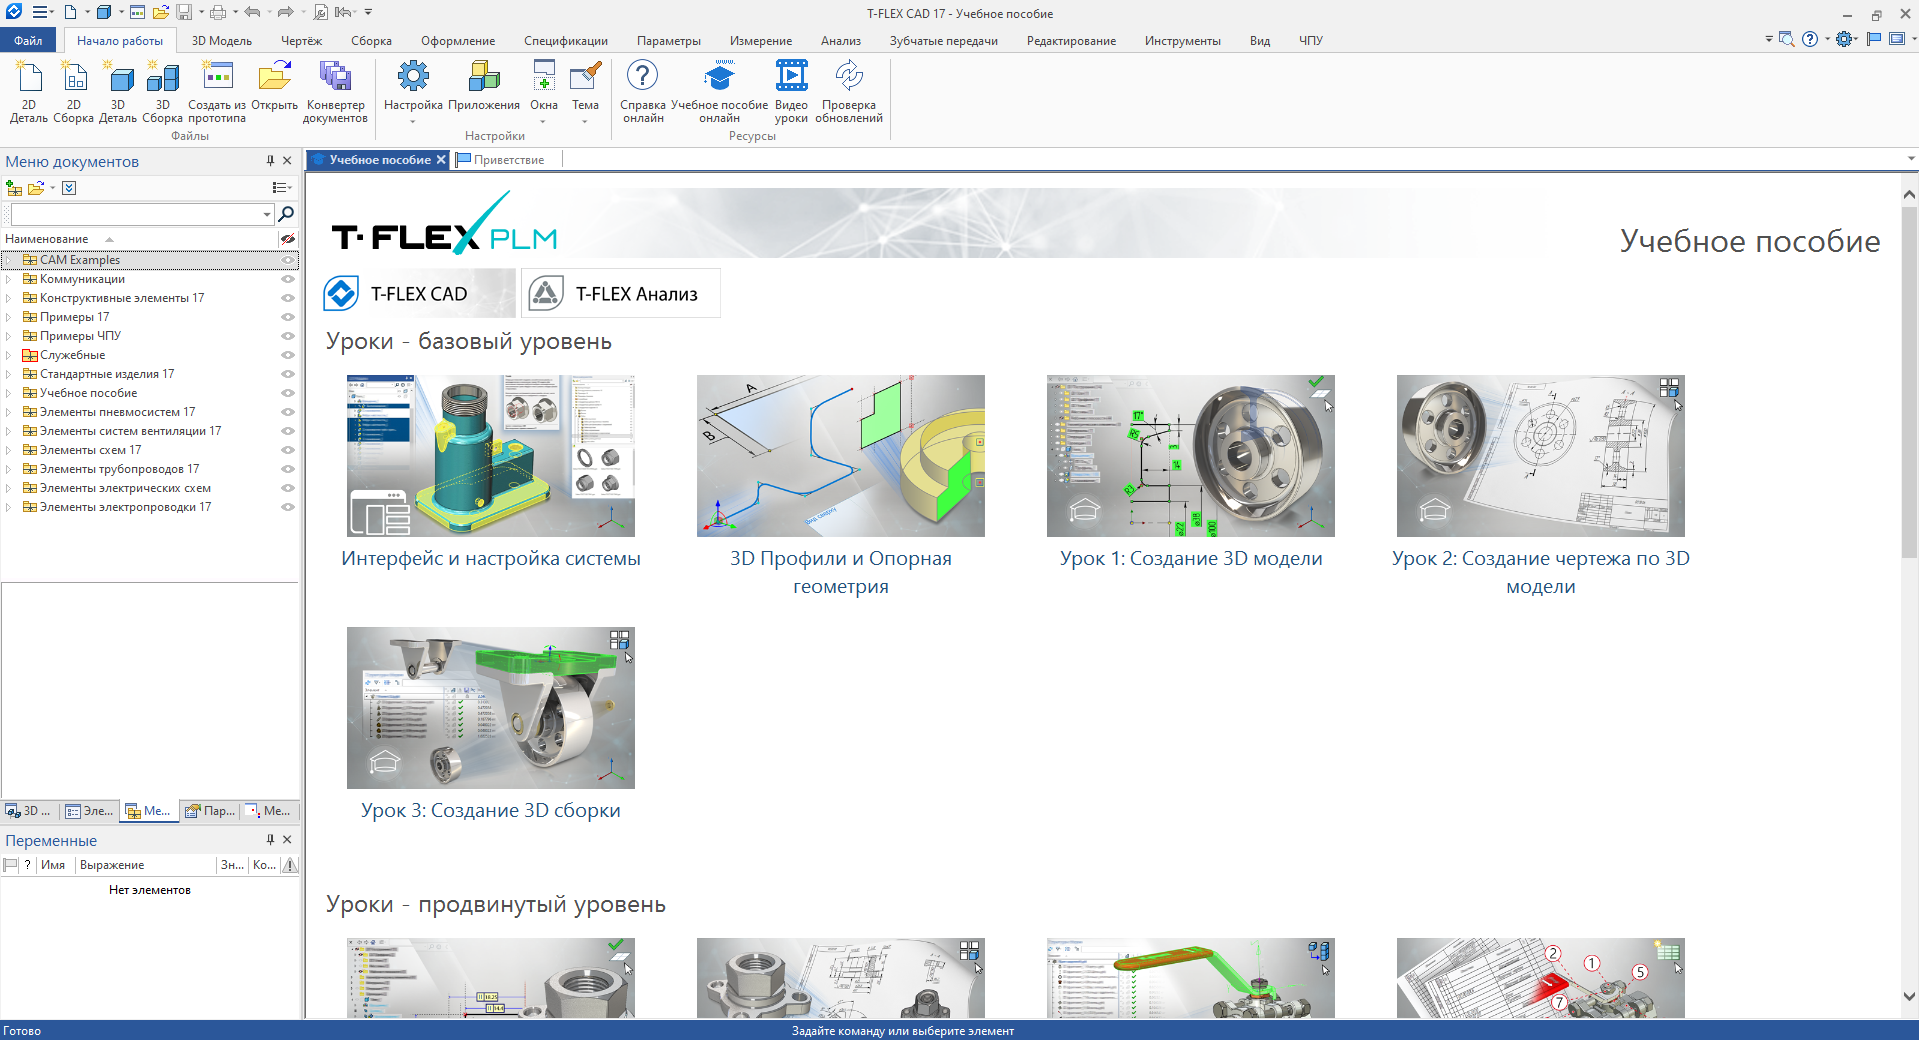Switch to the Зубчатые передачи ribbon tab
The height and width of the screenshot is (1040, 1919).
pos(943,41)
